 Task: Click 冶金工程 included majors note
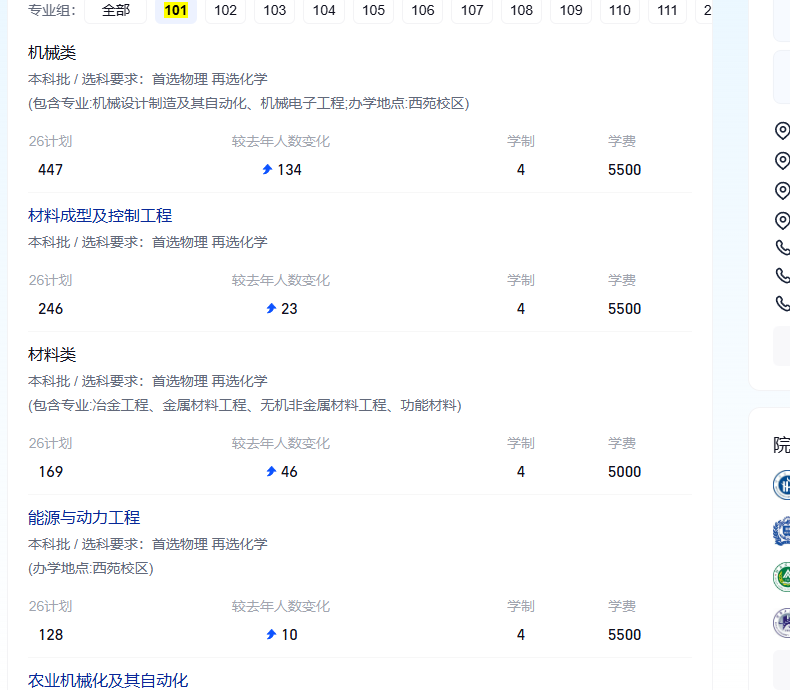pos(245,405)
